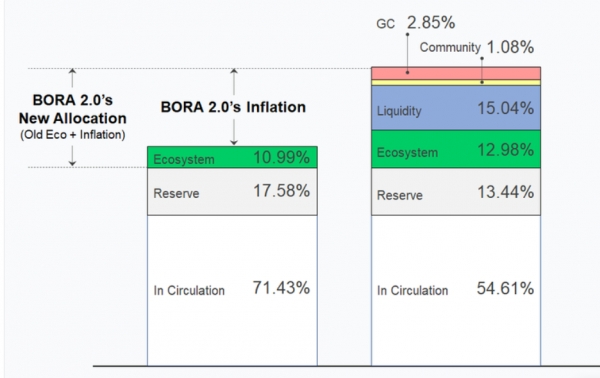Click the In Circulation label beside 54.61%
This screenshot has width=600, height=378.
412,290
